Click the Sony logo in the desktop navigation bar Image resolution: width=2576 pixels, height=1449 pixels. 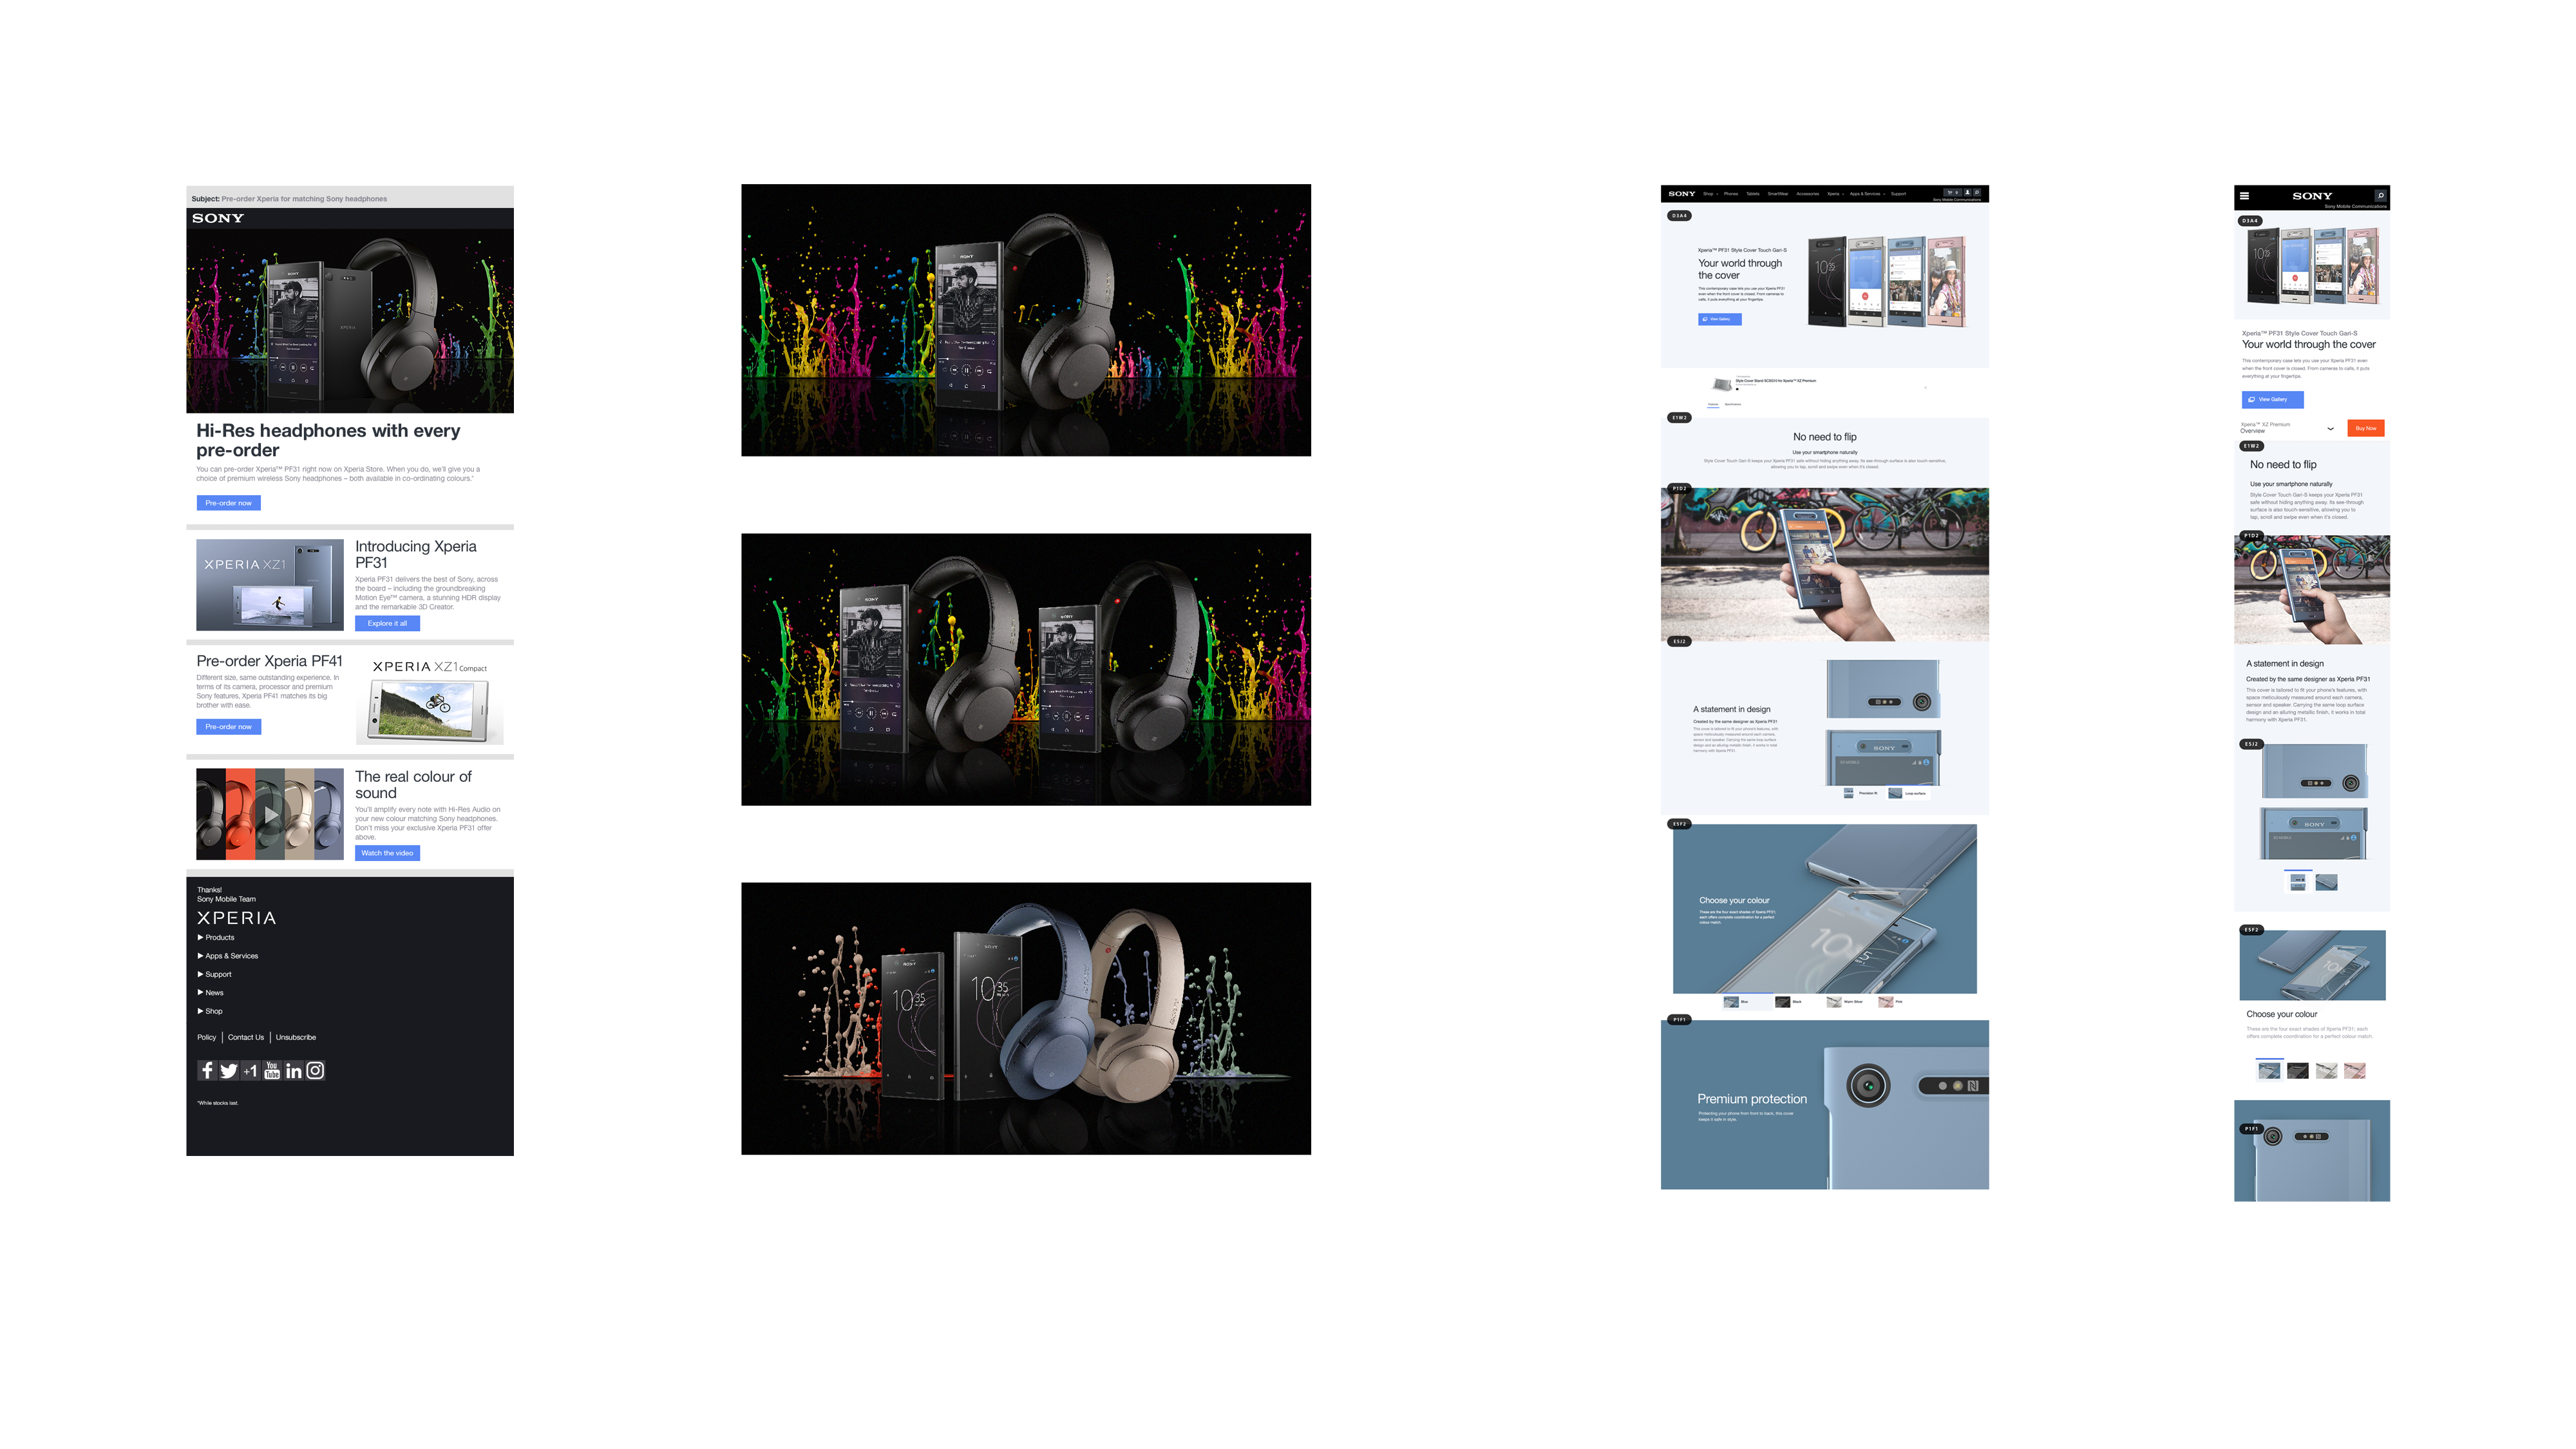(1682, 194)
